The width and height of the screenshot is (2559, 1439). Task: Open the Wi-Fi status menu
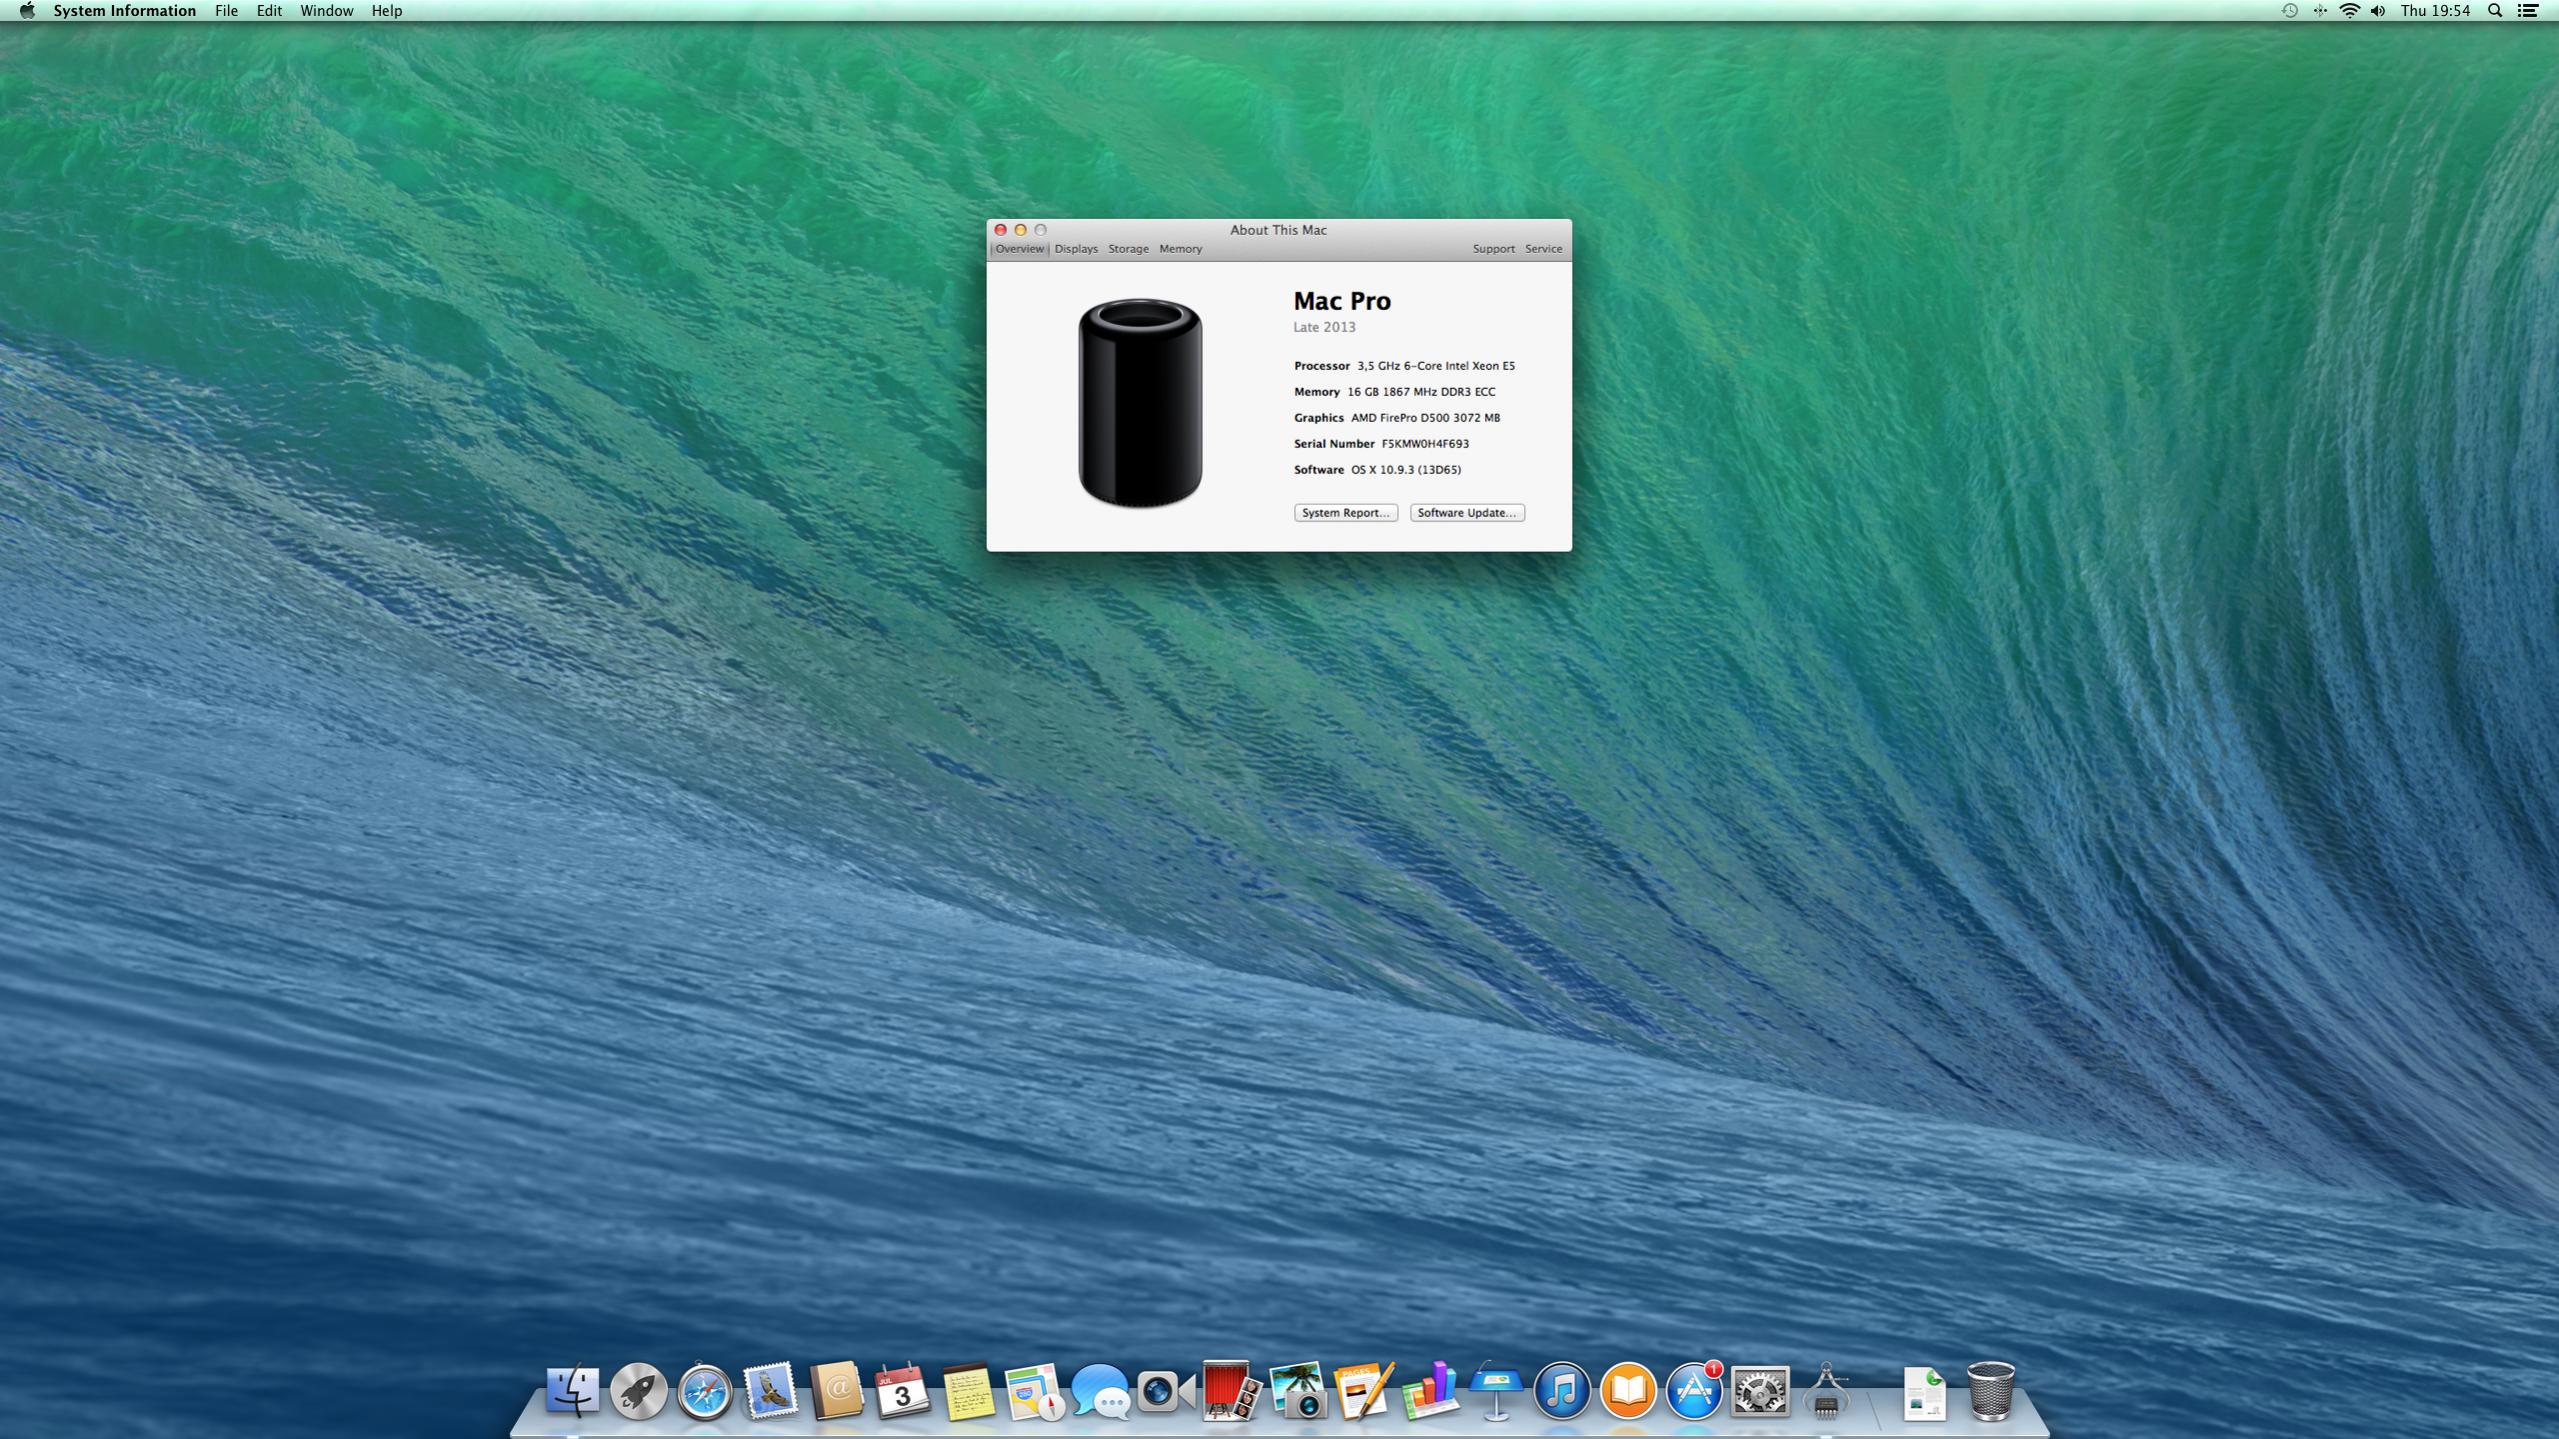(x=2349, y=11)
